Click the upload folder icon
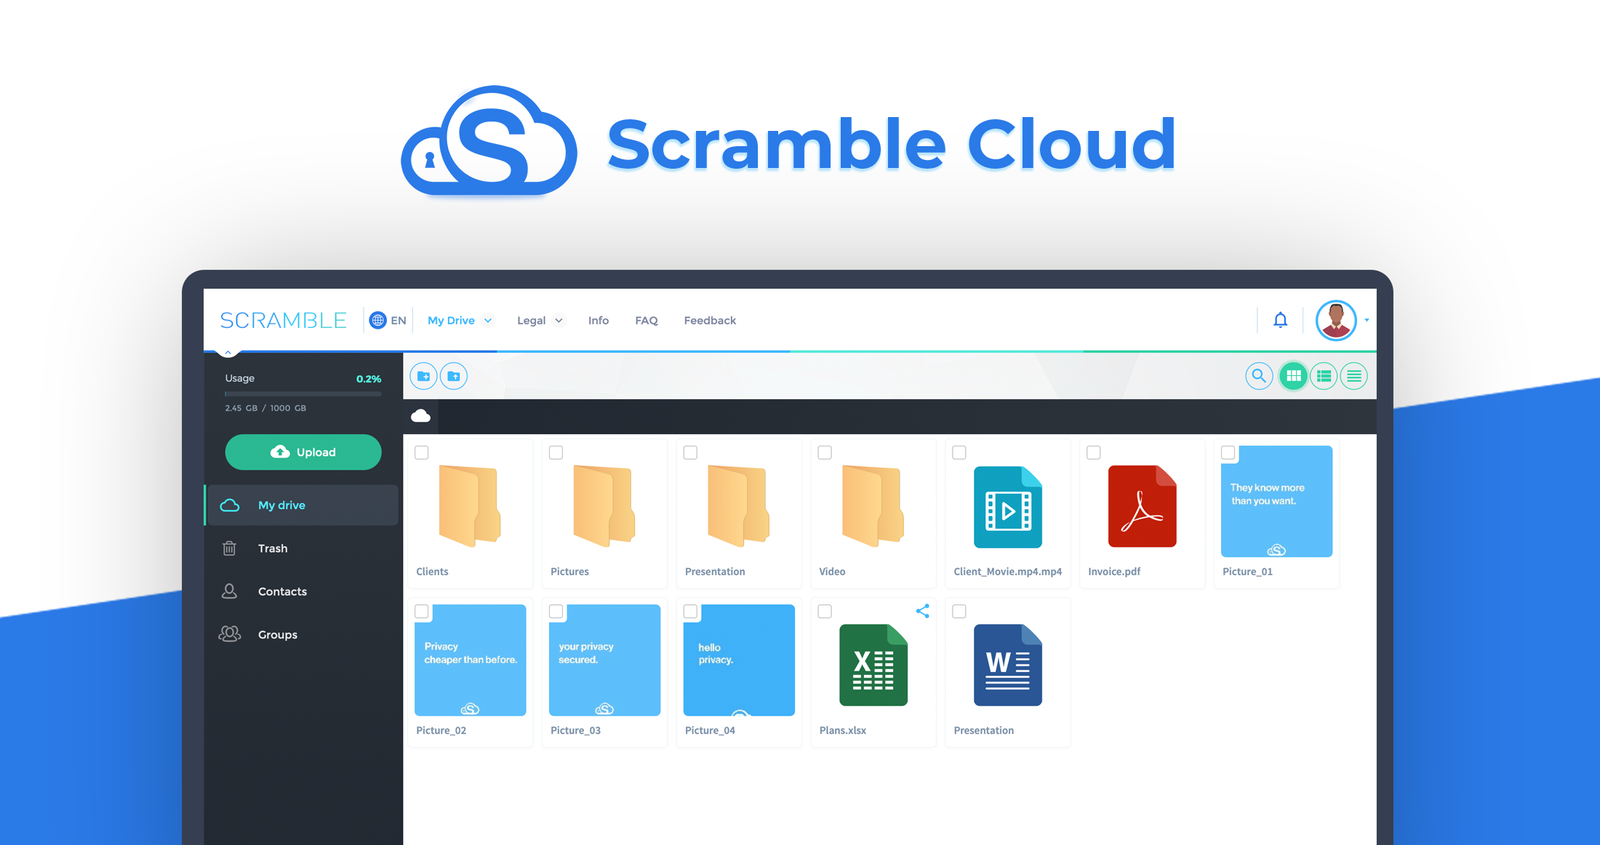The width and height of the screenshot is (1600, 845). click(x=454, y=376)
